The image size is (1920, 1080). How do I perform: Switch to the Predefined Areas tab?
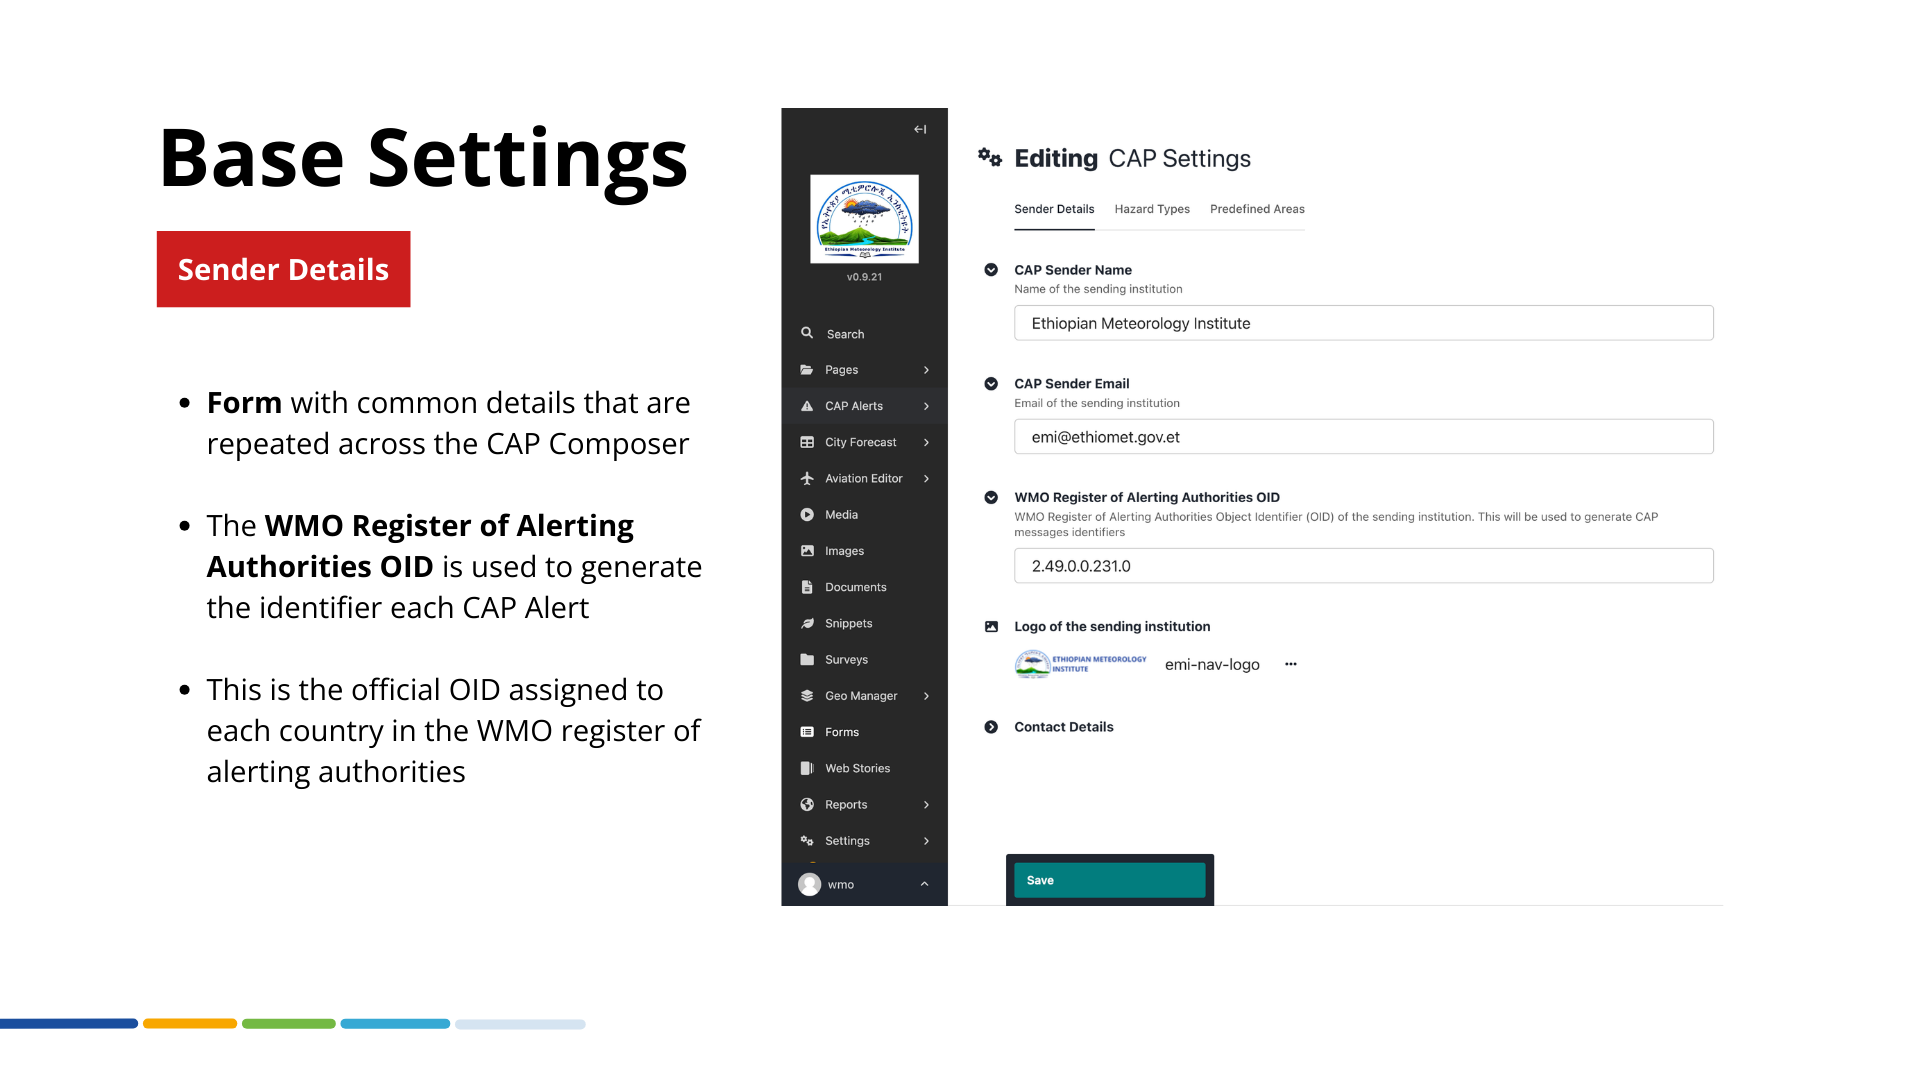click(x=1257, y=209)
